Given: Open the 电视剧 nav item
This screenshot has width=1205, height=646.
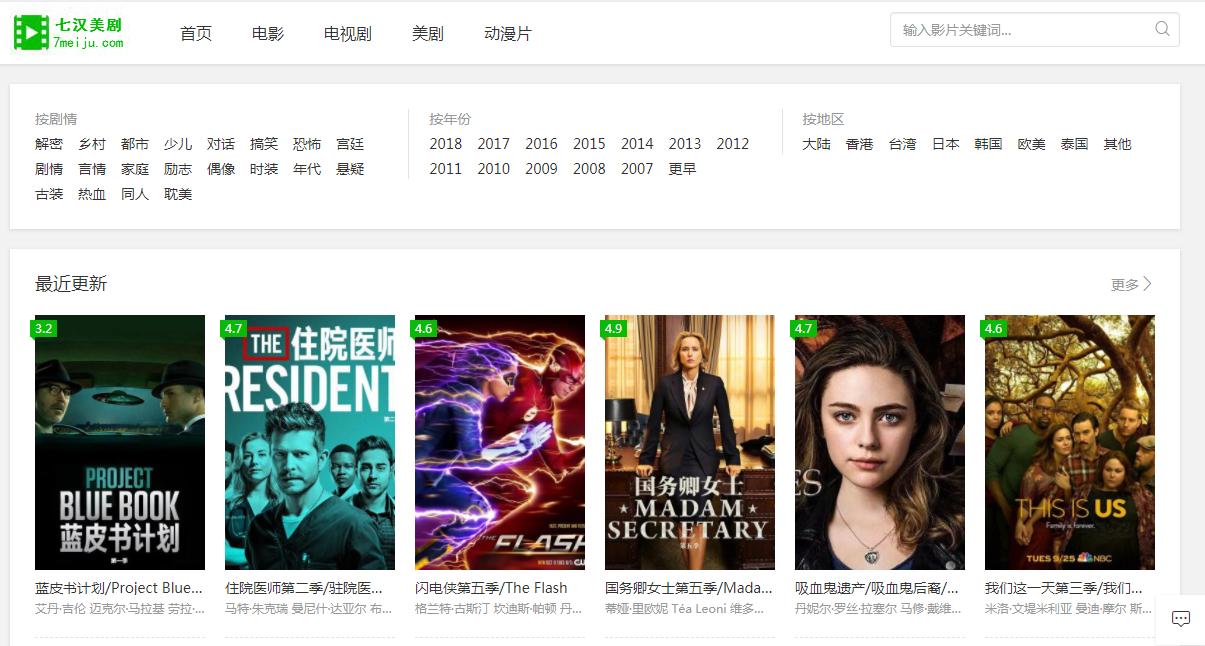Looking at the screenshot, I should tap(348, 34).
